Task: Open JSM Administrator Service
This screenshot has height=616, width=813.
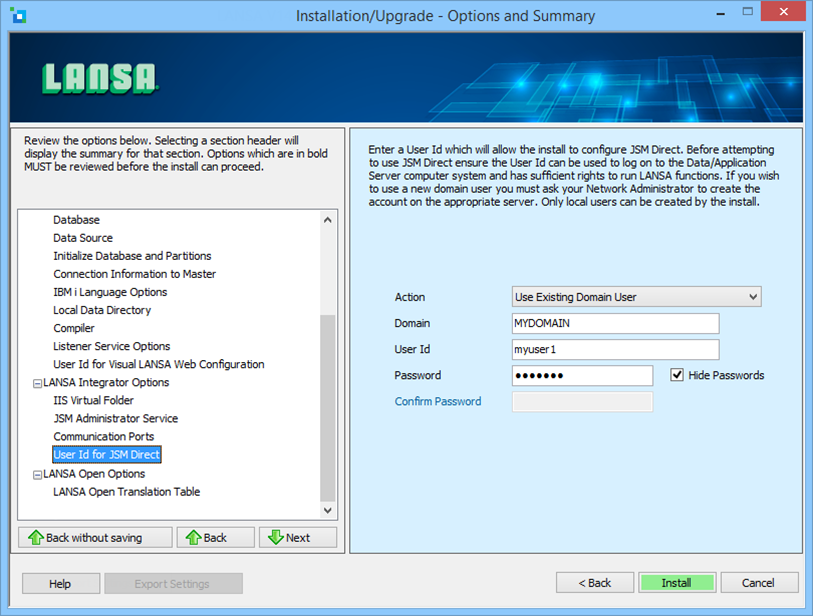Action: (x=116, y=418)
